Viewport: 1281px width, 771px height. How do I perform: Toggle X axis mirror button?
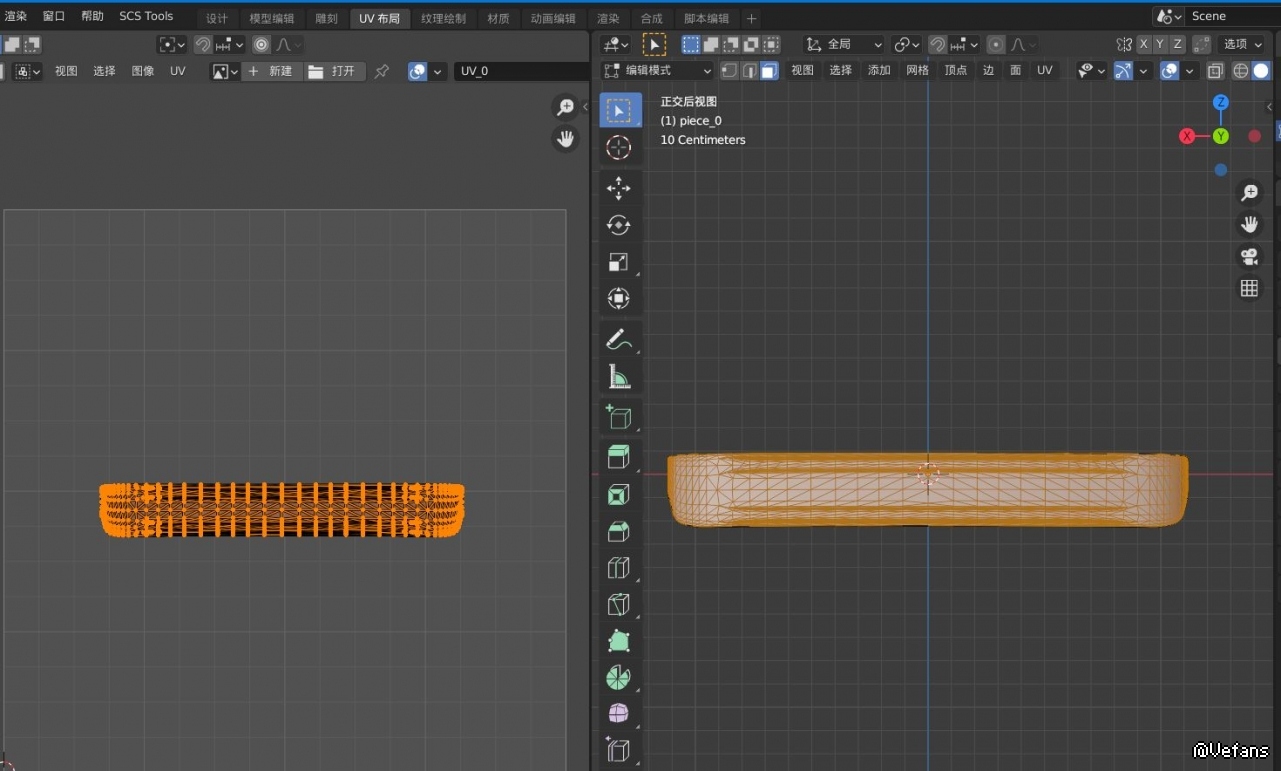(x=1143, y=44)
